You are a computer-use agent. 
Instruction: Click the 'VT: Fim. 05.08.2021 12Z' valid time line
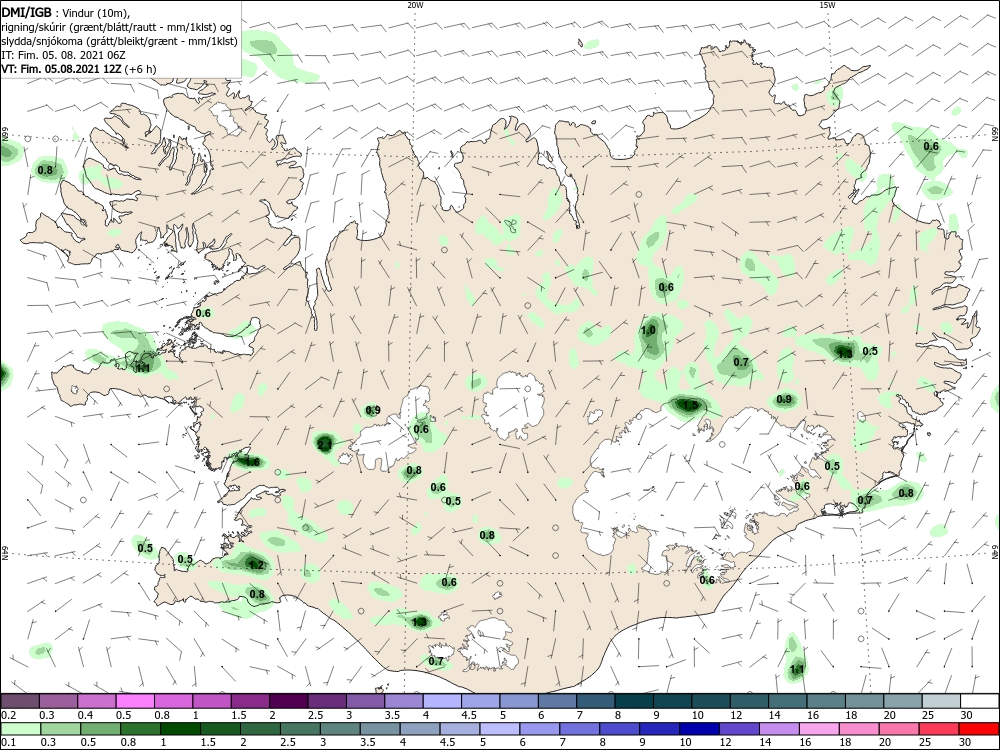tap(62, 69)
